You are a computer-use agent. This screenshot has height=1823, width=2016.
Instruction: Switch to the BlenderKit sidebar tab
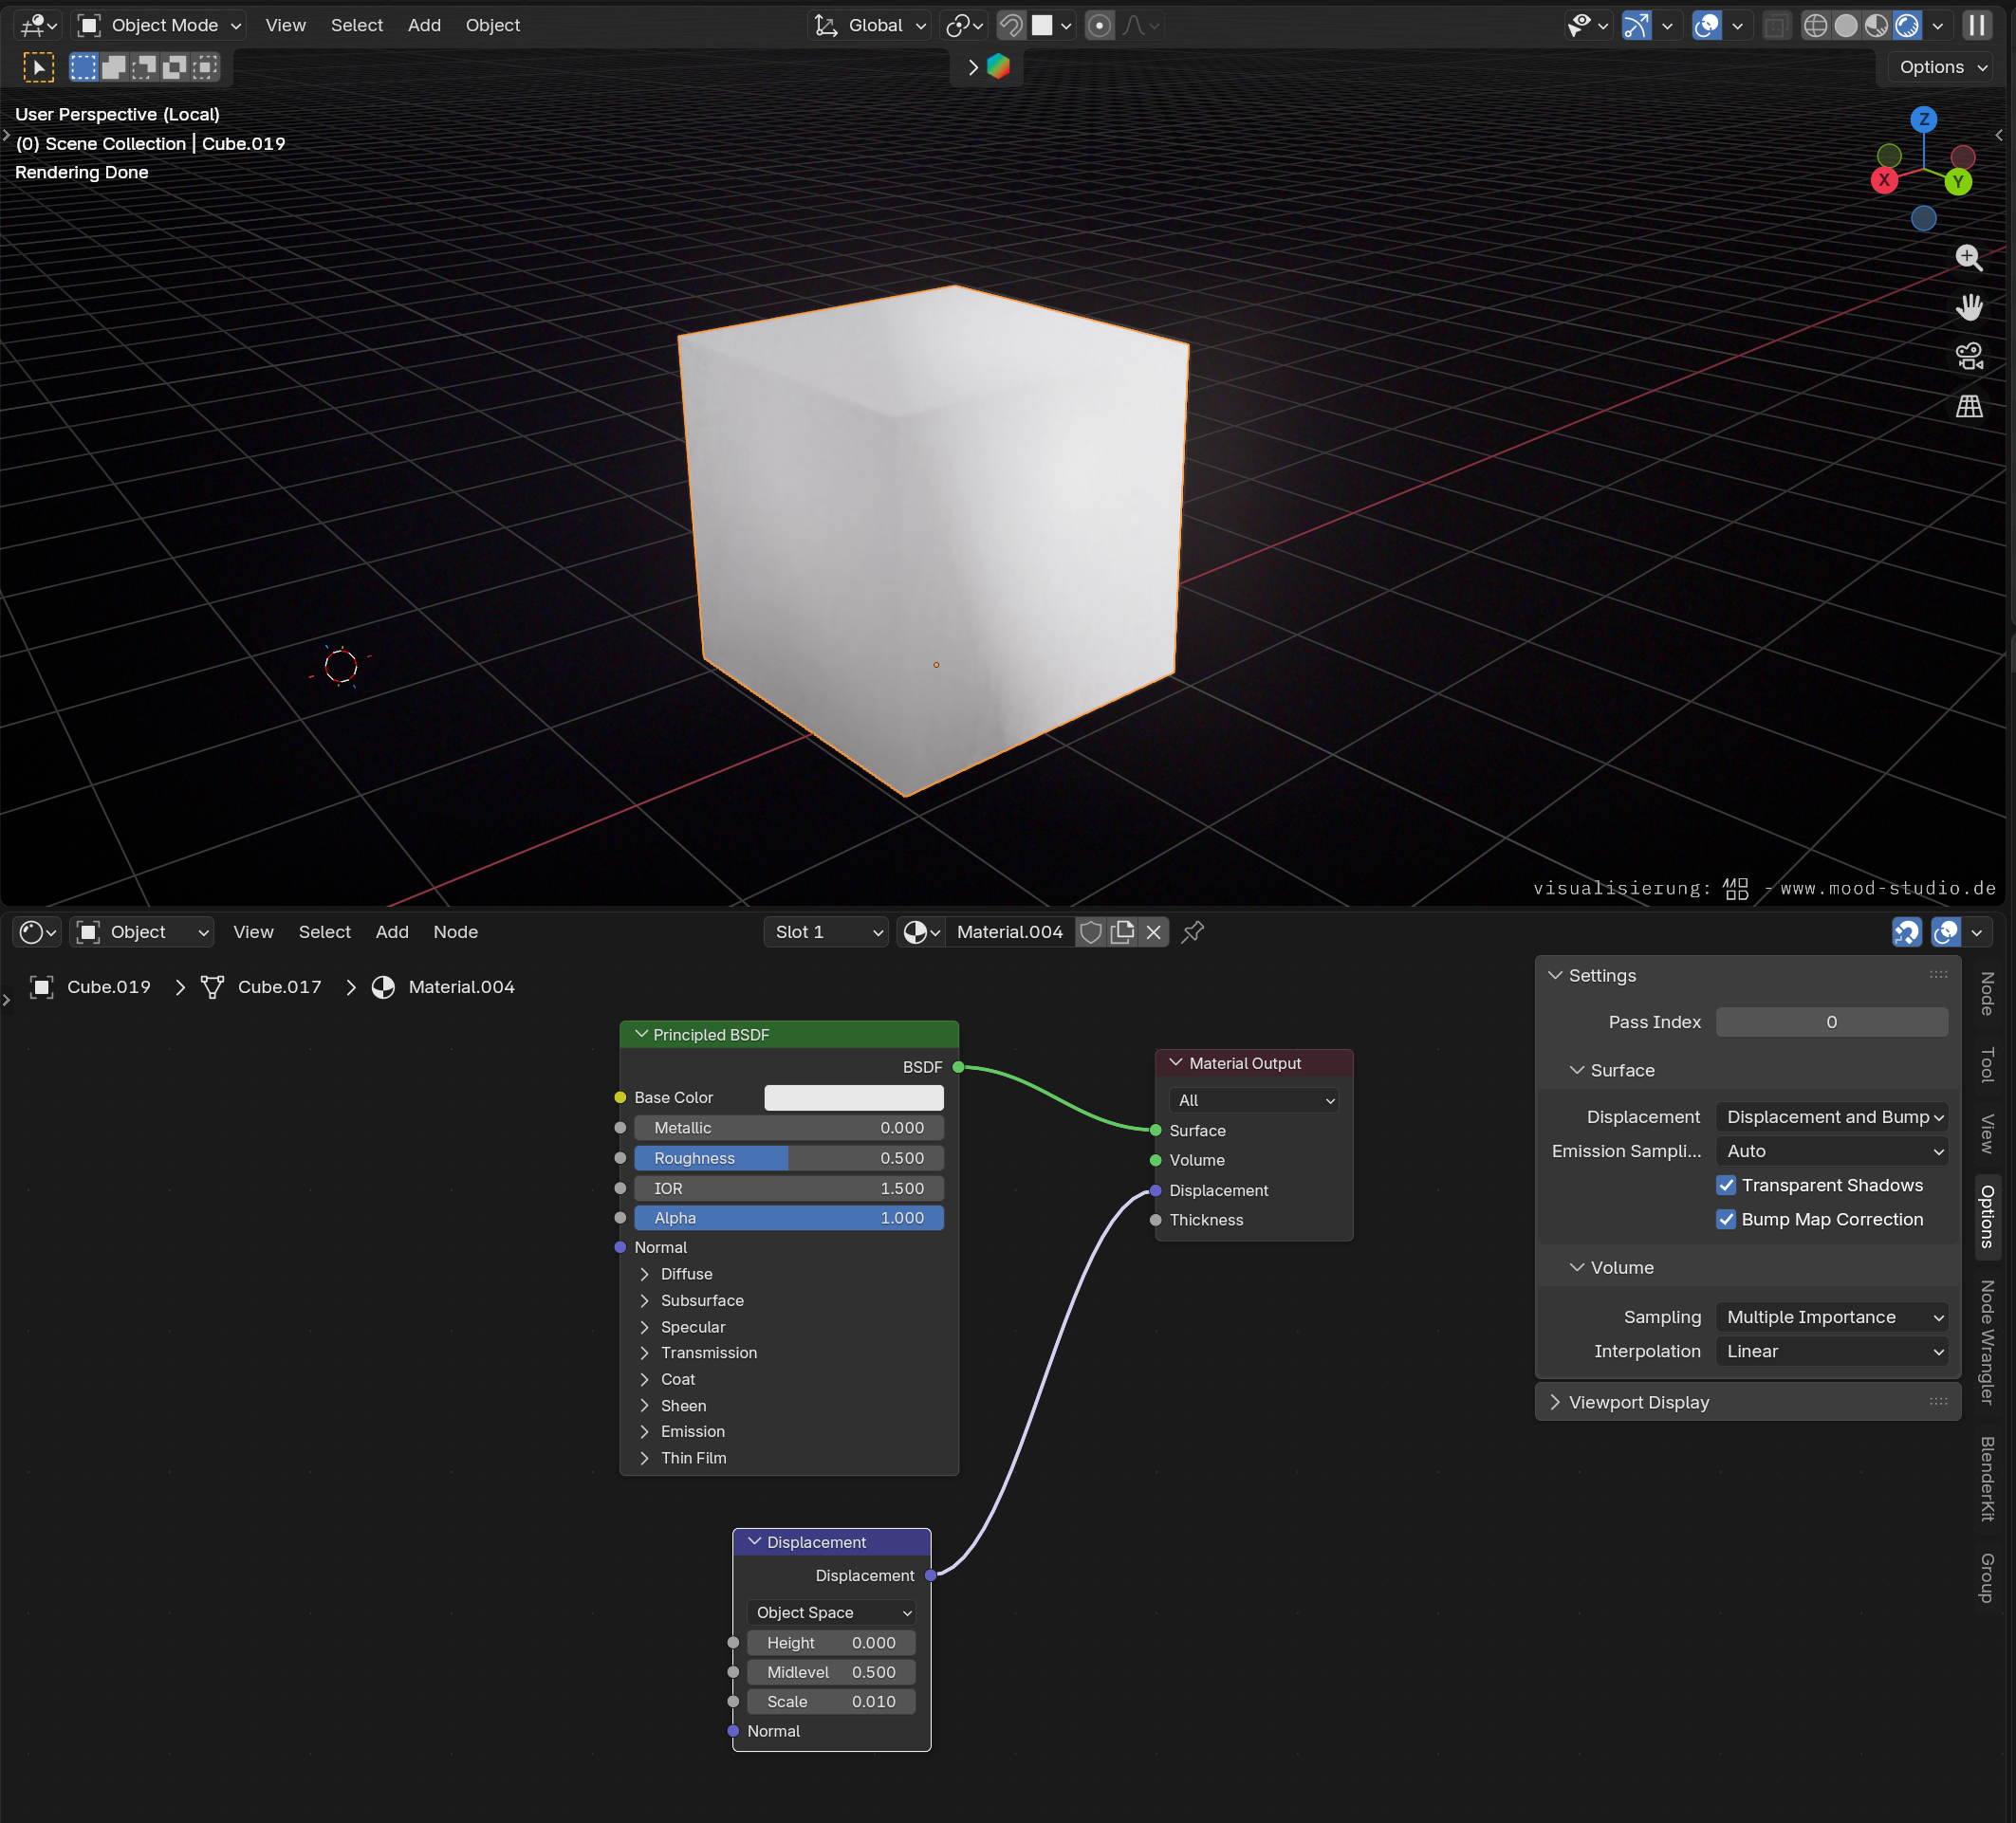(1987, 1479)
